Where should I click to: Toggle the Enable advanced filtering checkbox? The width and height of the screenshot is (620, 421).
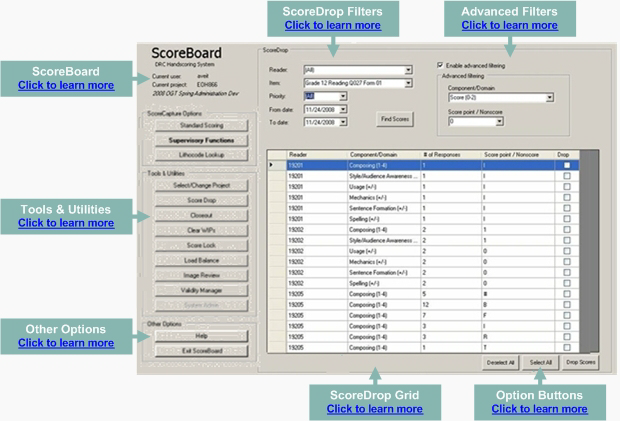[443, 64]
